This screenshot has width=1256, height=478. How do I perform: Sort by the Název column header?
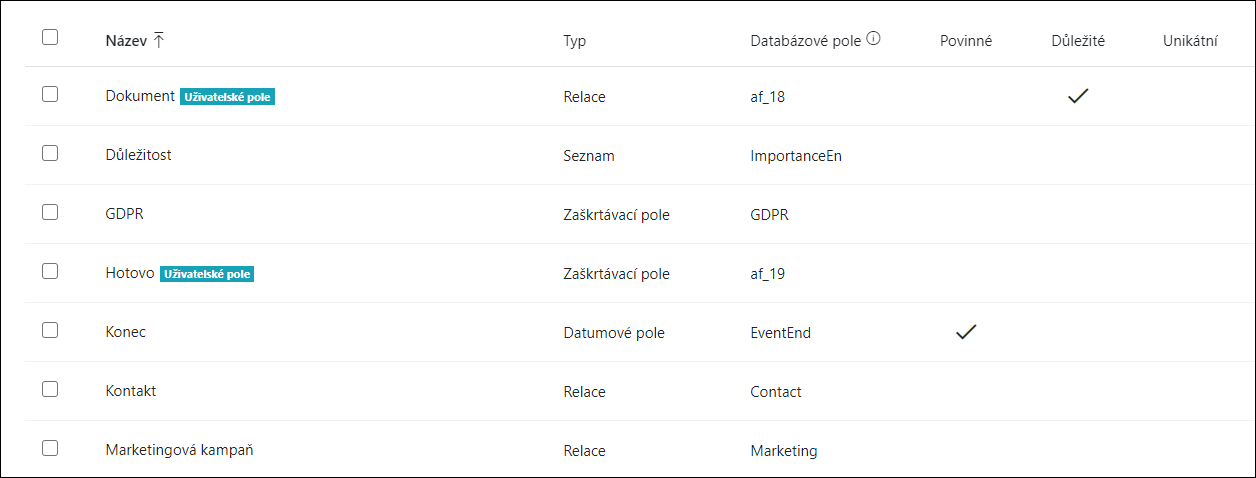click(x=126, y=41)
